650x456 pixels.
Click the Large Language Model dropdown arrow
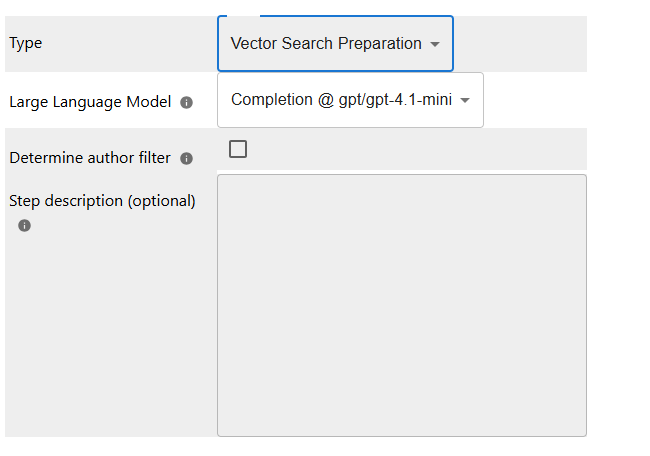[x=465, y=100]
